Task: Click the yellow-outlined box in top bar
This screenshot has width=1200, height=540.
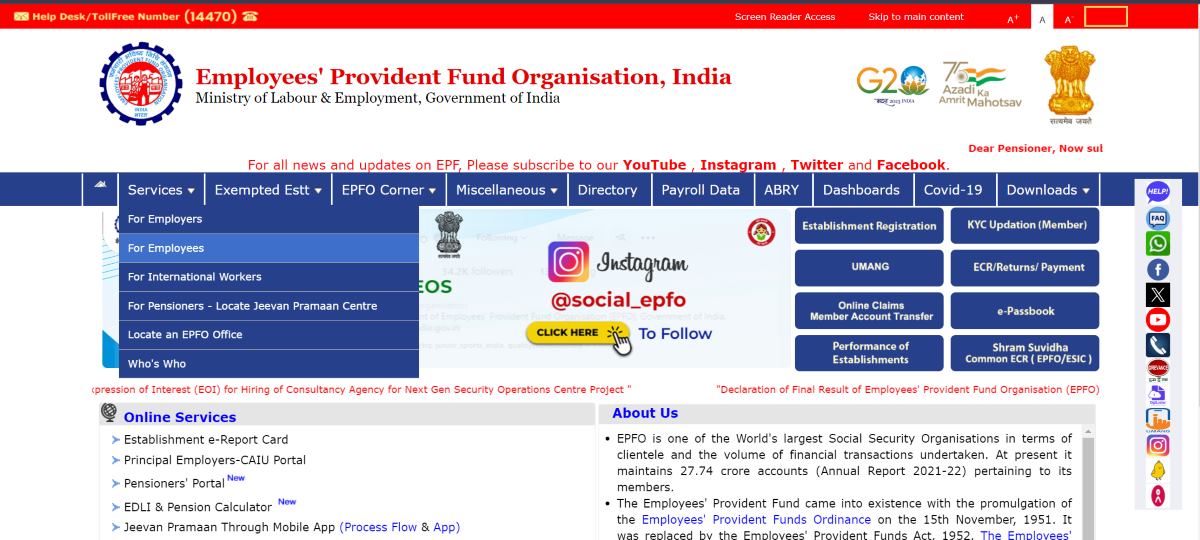Action: 1106,17
